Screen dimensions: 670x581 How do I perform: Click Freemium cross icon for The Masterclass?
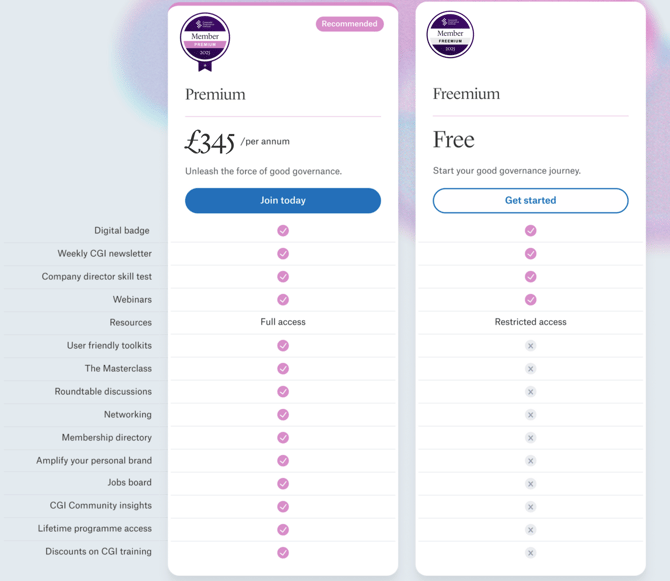(x=531, y=369)
